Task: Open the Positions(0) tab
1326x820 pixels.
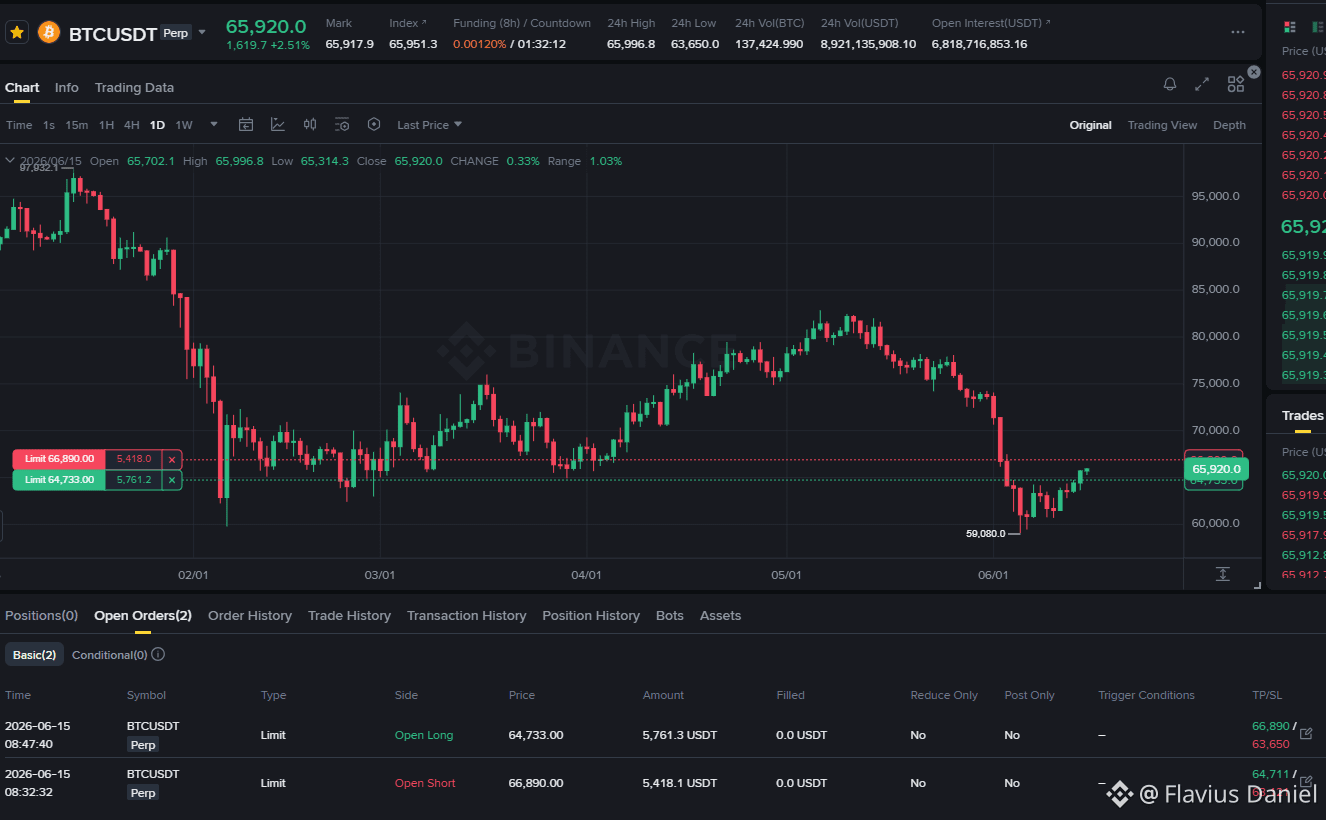Action: click(41, 616)
